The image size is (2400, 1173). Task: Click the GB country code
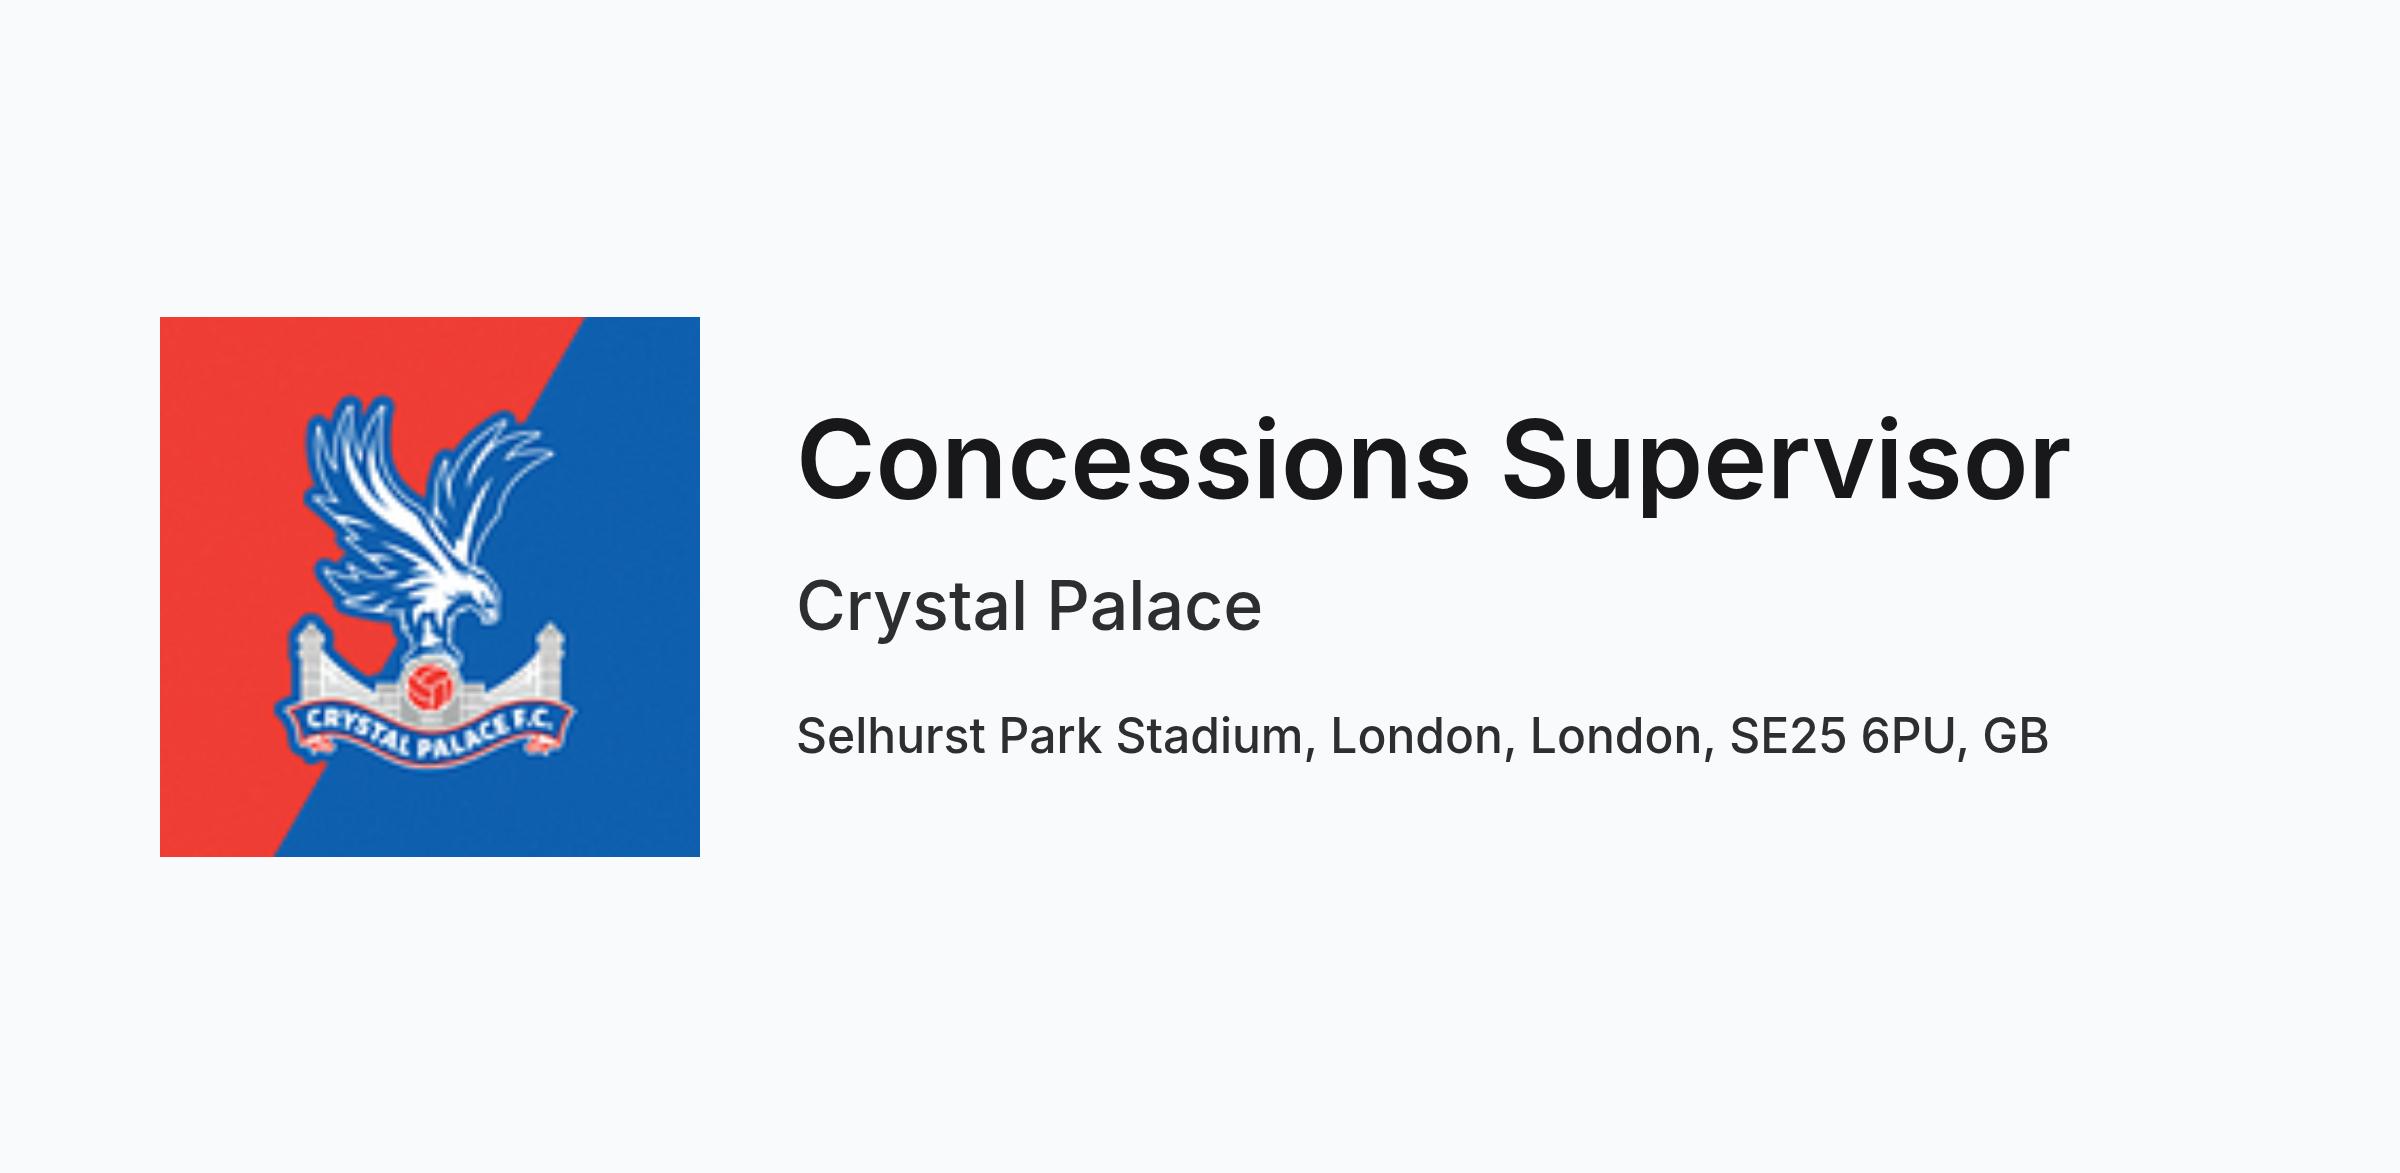2016,737
